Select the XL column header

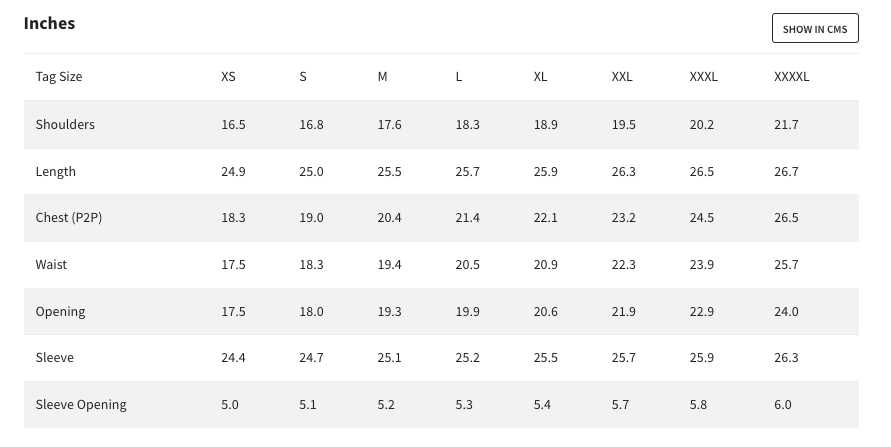coord(540,77)
